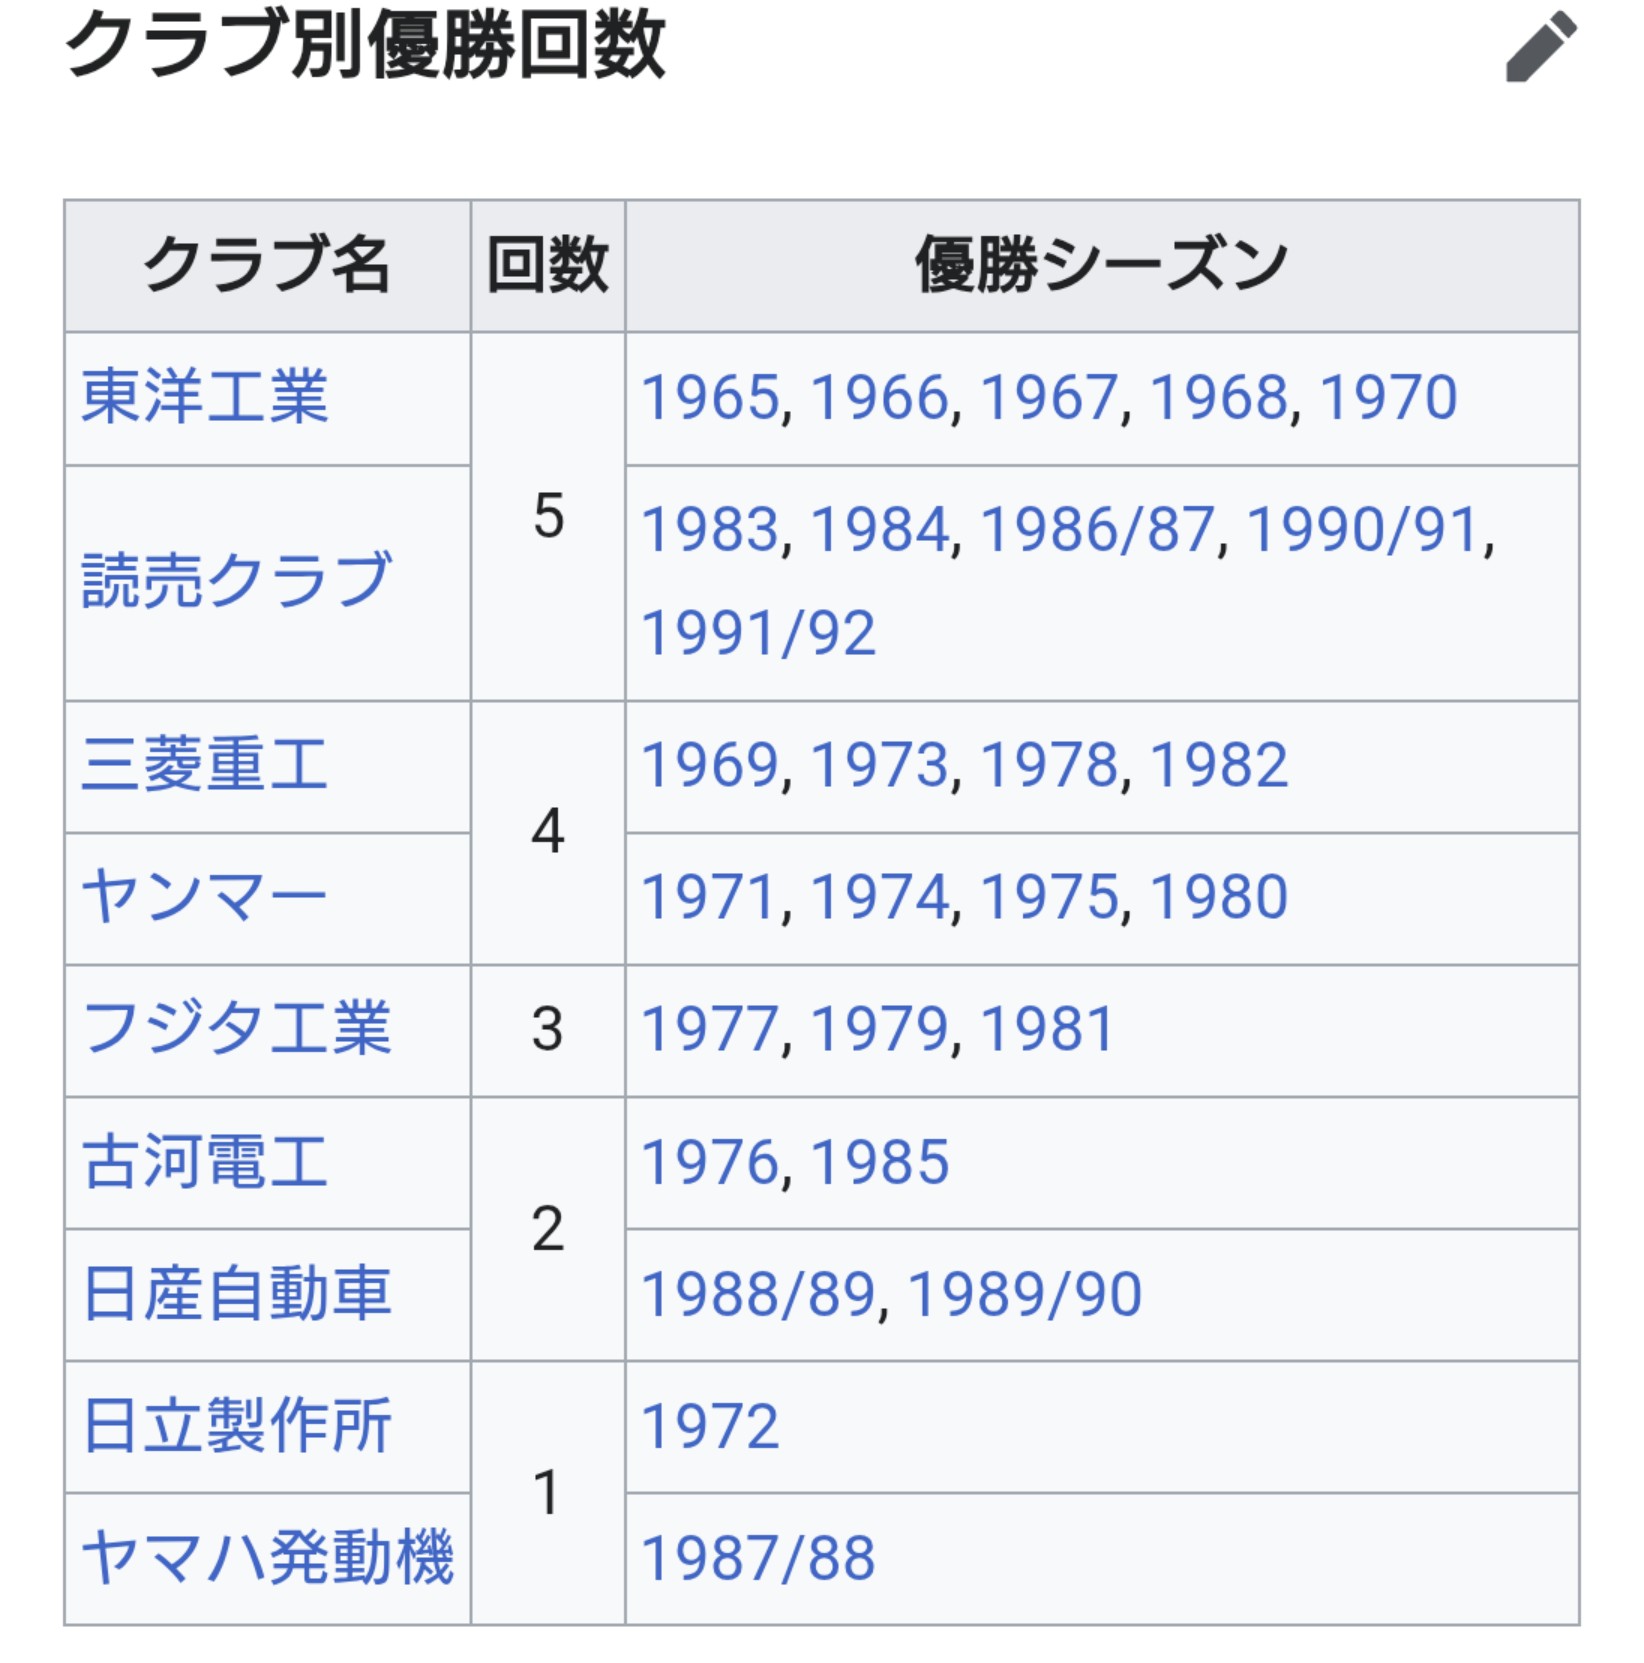The height and width of the screenshot is (1663, 1644).
Task: Open the 1965 season link
Action: click(710, 397)
